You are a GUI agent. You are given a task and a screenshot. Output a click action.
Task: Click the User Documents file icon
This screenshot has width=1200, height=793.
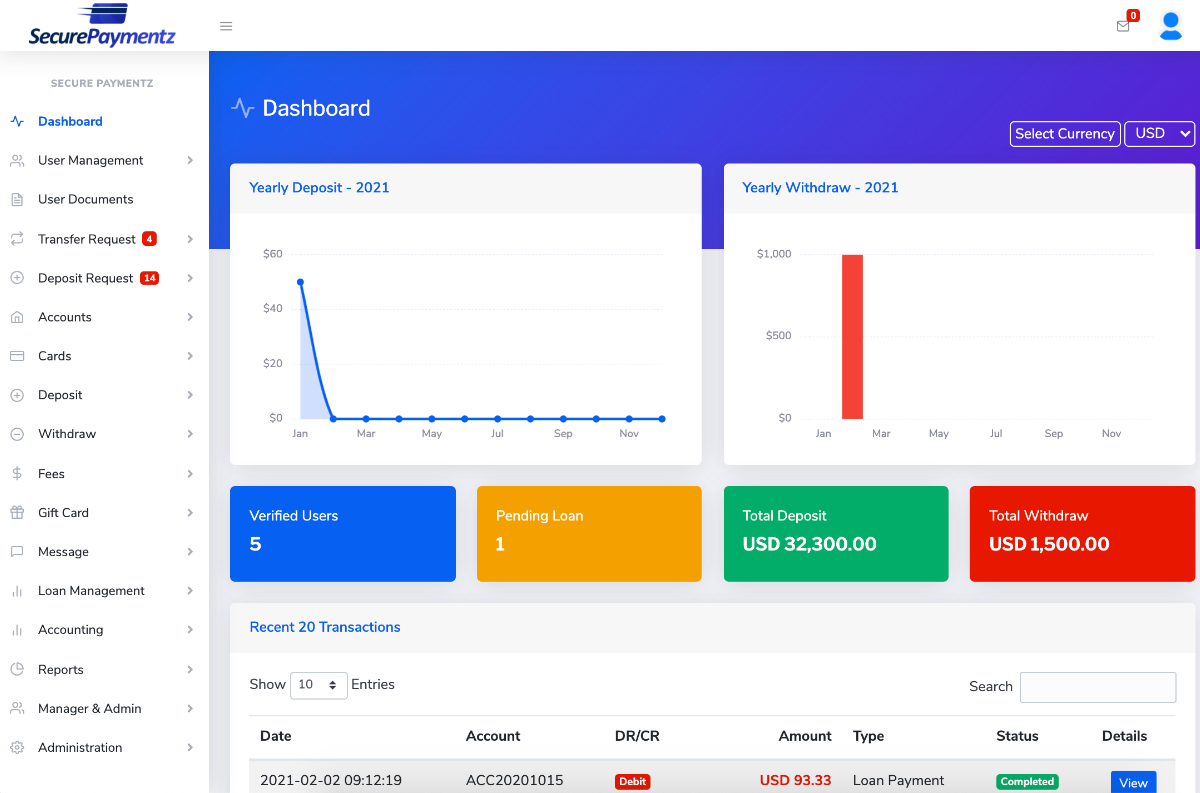click(17, 200)
